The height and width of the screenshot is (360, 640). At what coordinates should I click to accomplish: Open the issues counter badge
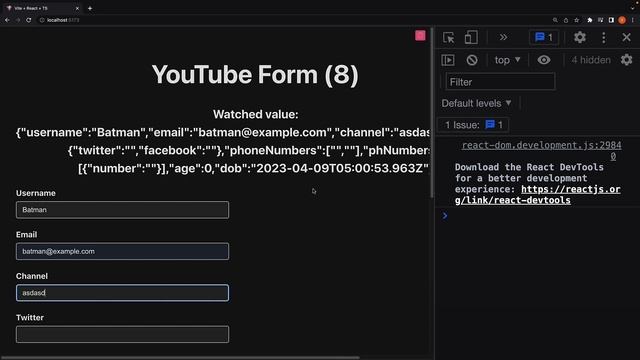[x=544, y=38]
